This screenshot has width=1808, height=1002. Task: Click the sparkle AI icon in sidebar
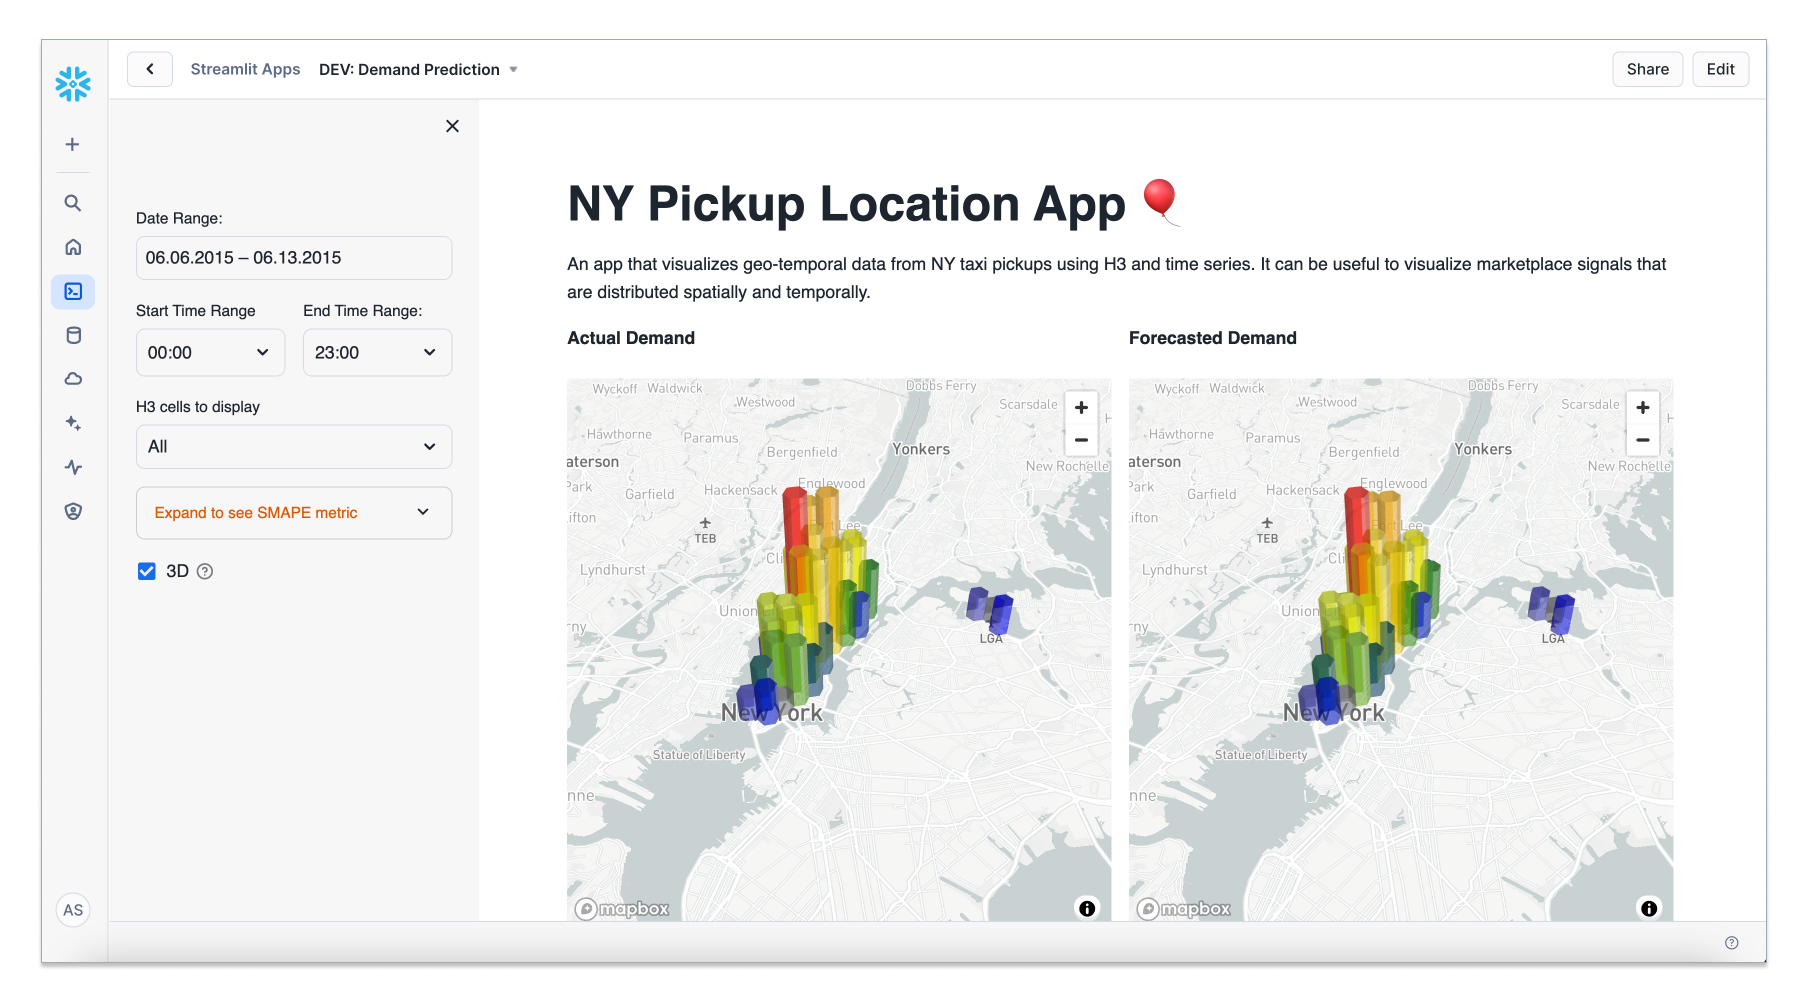click(x=73, y=423)
